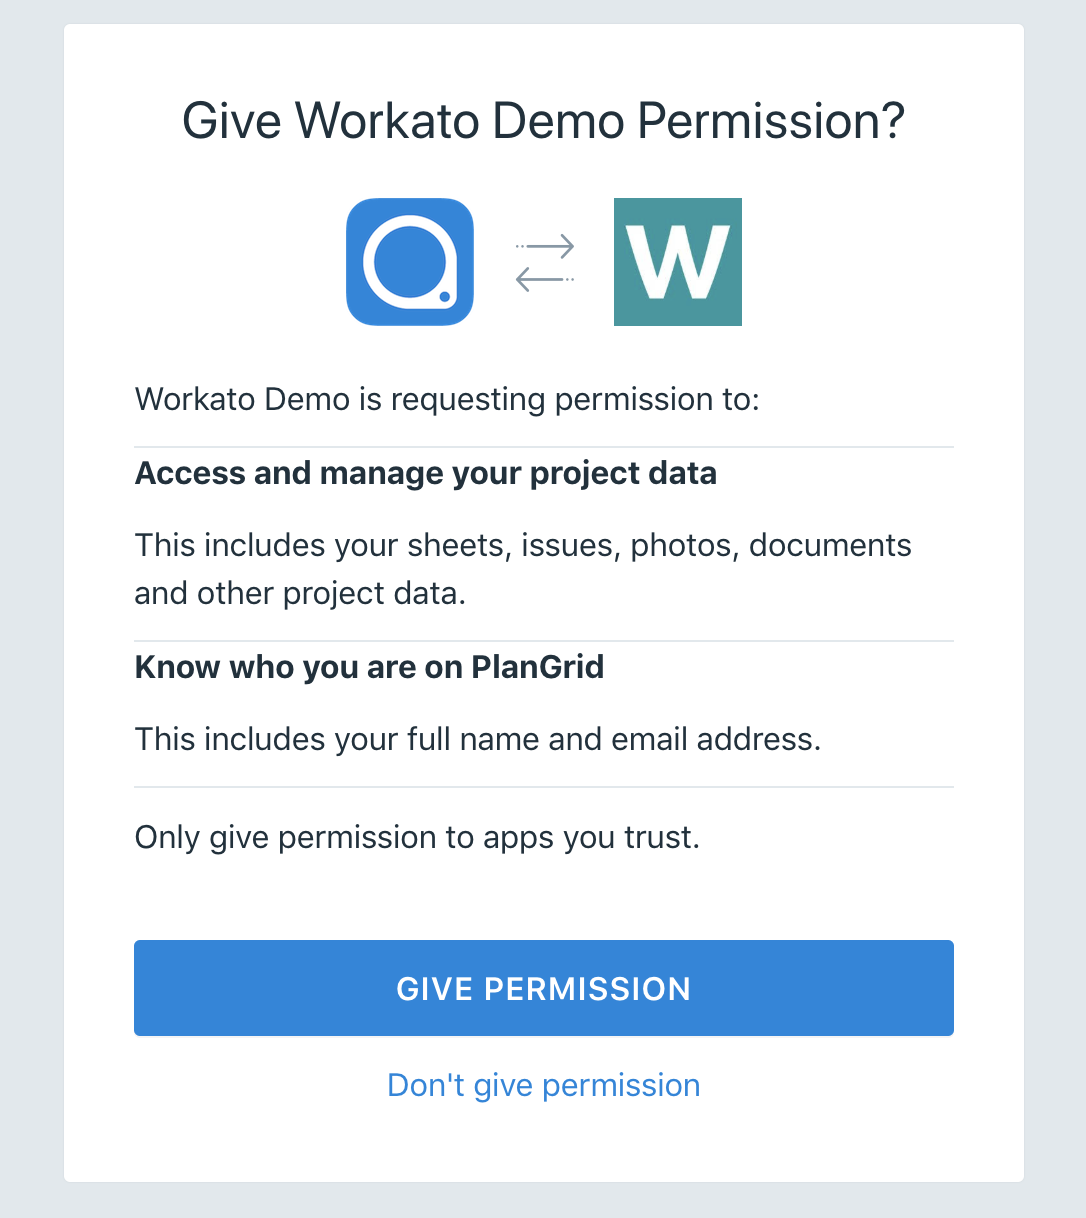Click the PlanGrid app icon
The height and width of the screenshot is (1218, 1086).
tap(409, 261)
